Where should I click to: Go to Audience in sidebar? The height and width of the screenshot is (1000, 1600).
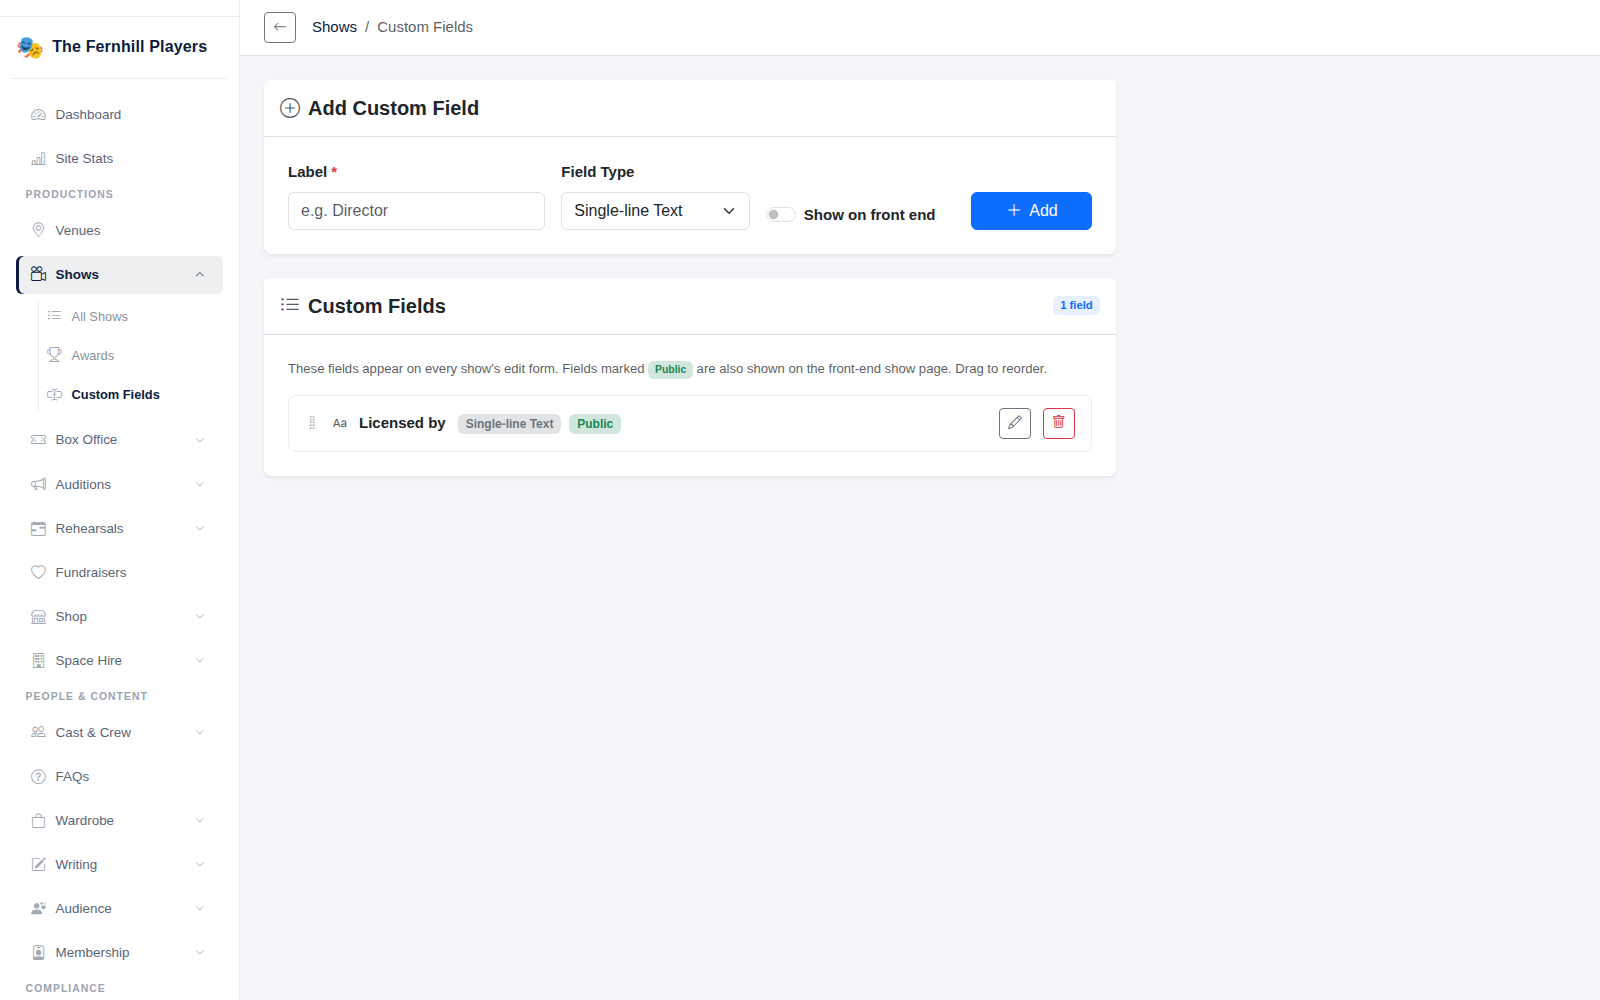(x=120, y=908)
